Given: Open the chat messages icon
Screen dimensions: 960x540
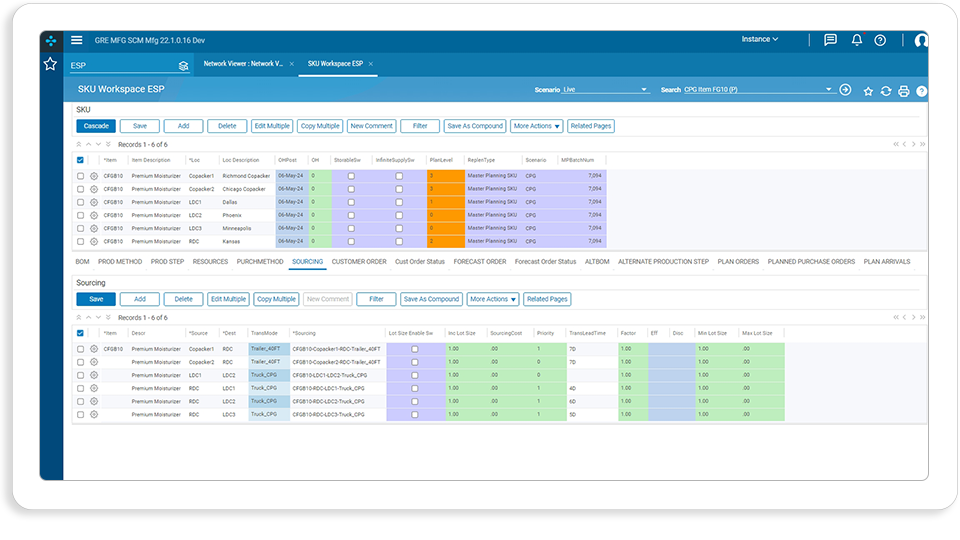Looking at the screenshot, I should (830, 40).
